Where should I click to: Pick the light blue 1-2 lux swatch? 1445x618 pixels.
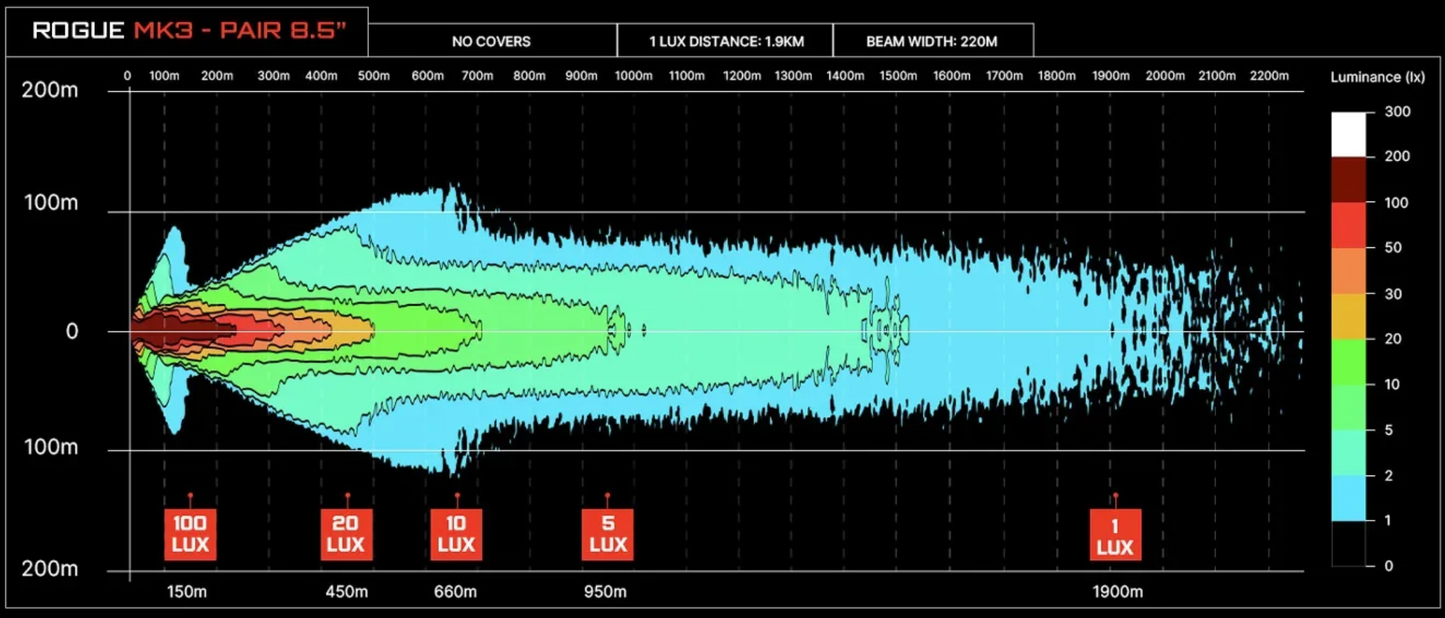coord(1357,498)
